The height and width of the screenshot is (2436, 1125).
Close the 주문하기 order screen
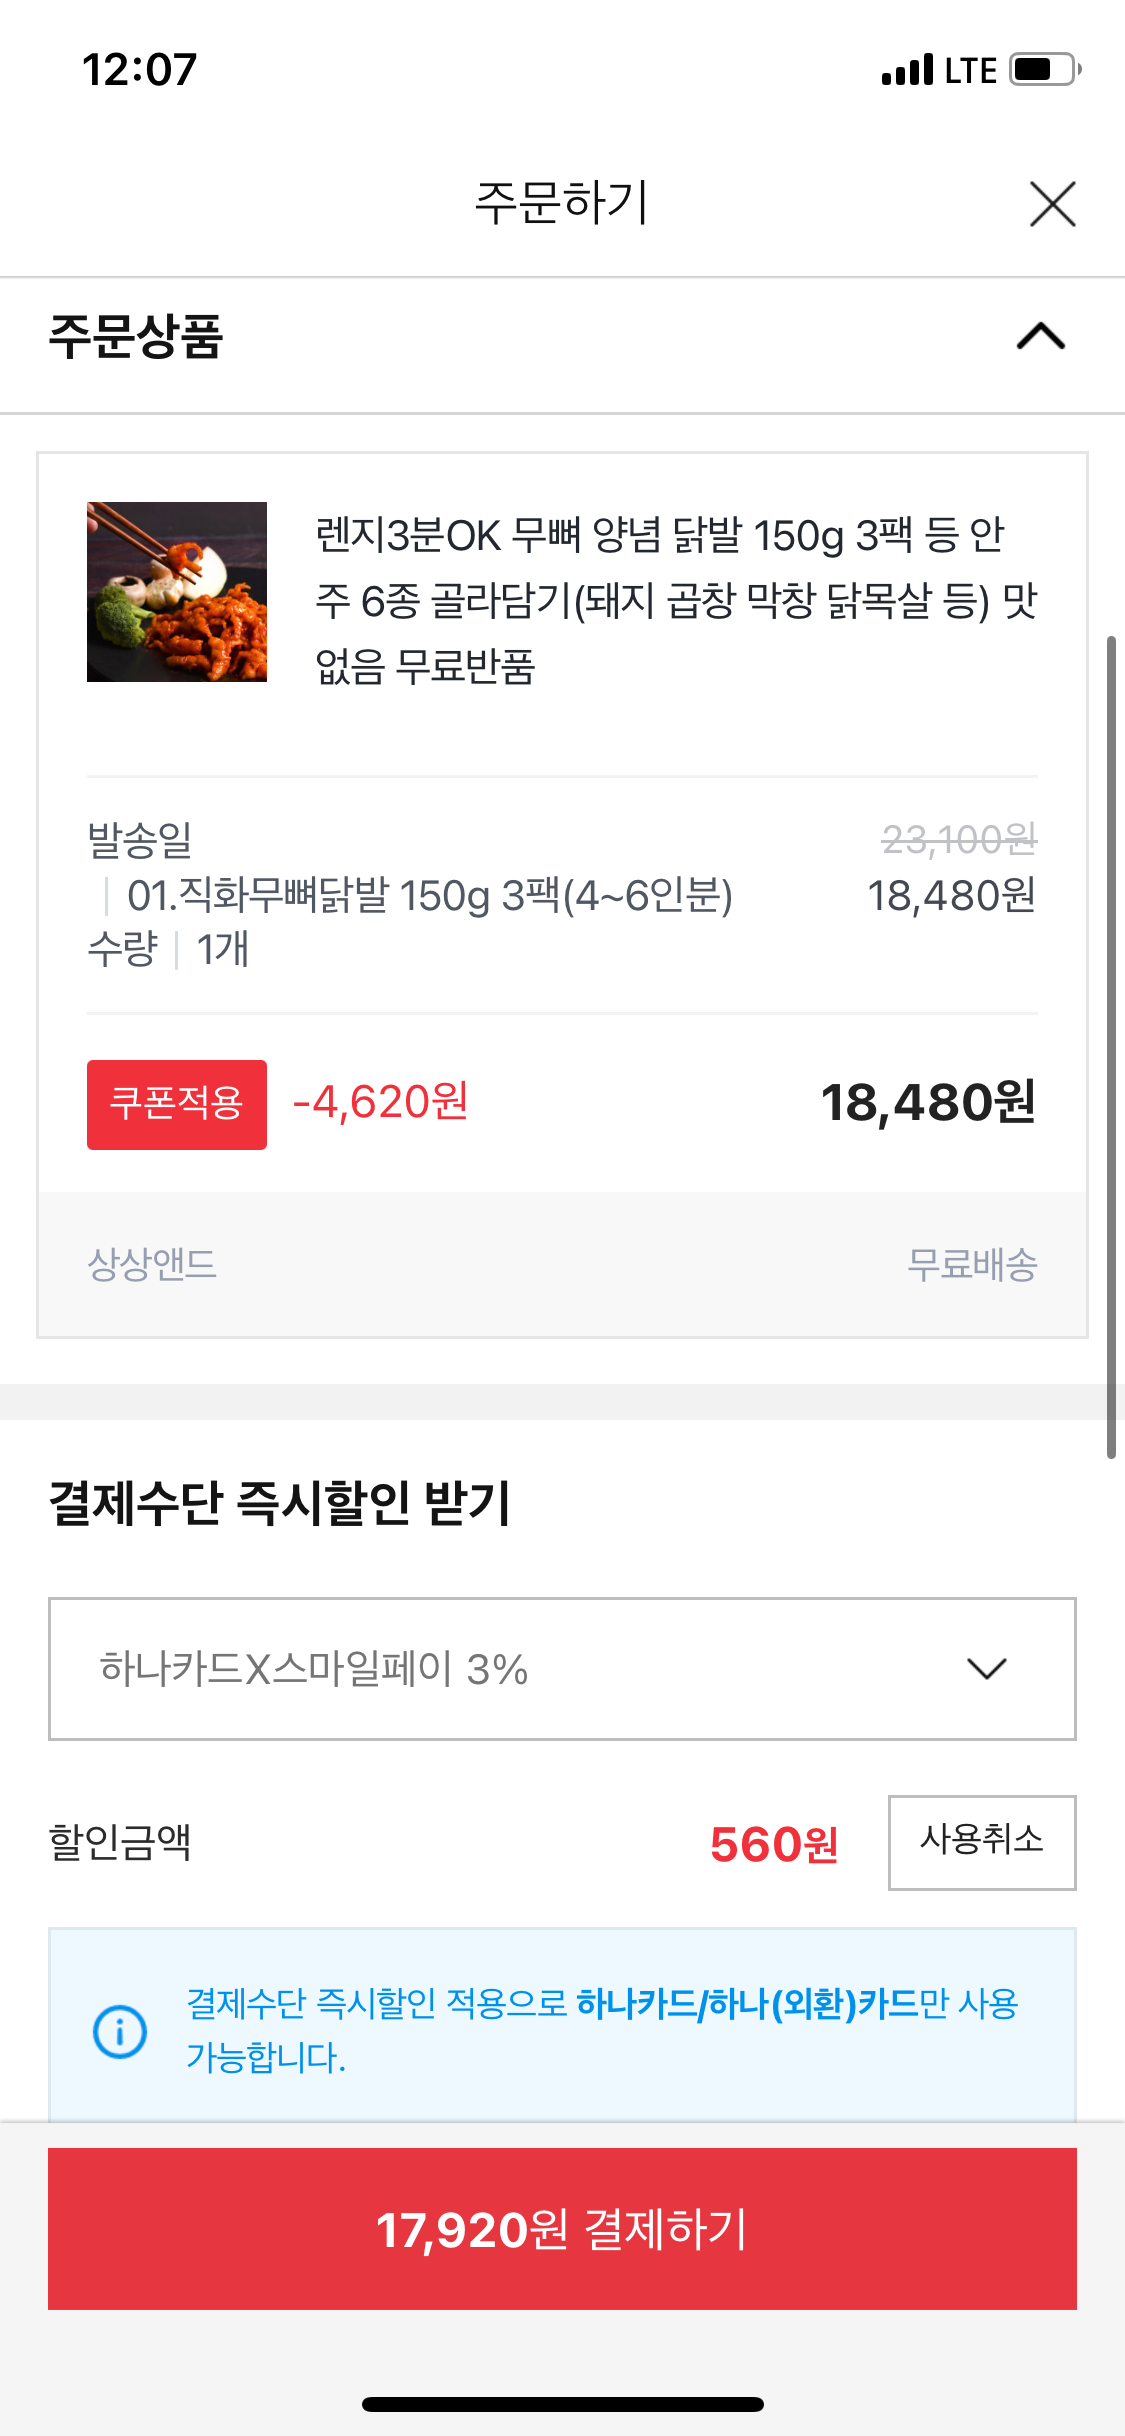1052,204
